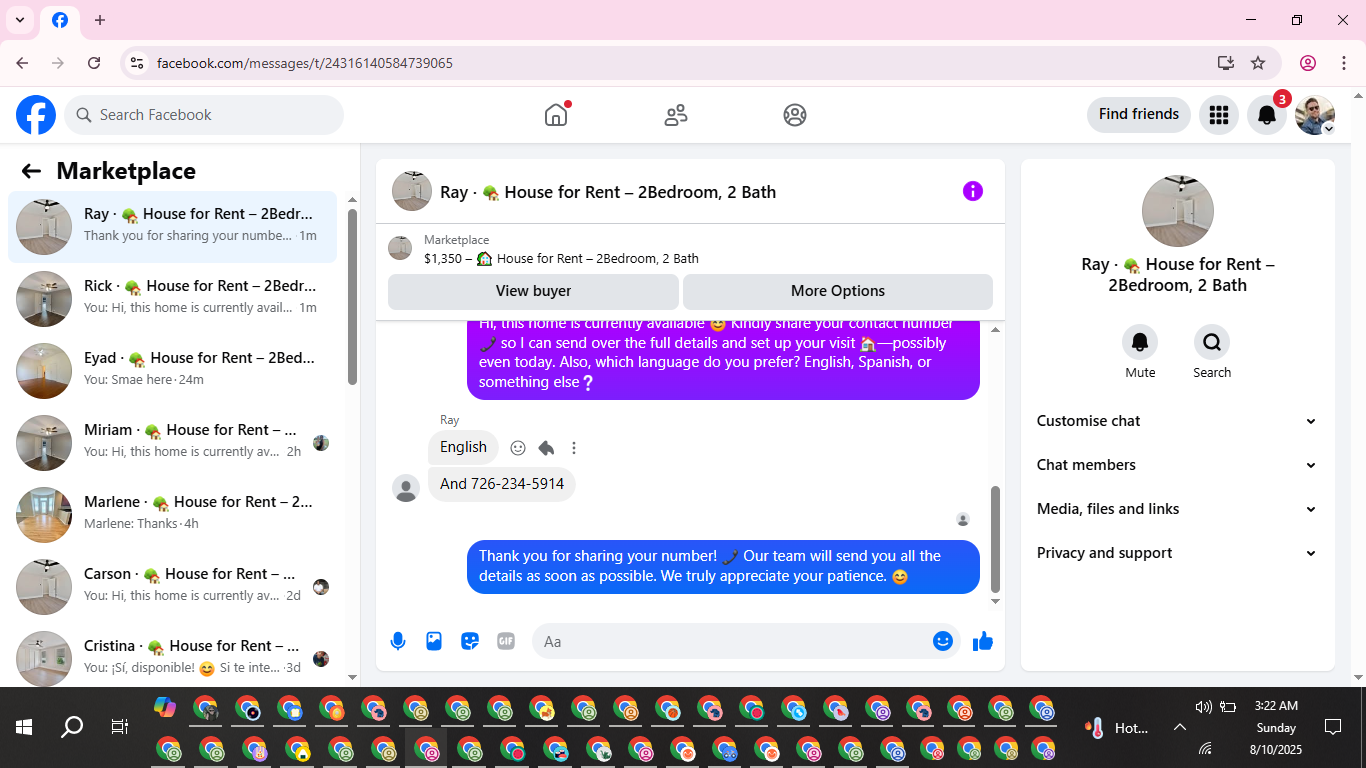Click the 'And 726-234-5914' message
The height and width of the screenshot is (768, 1366).
point(502,484)
